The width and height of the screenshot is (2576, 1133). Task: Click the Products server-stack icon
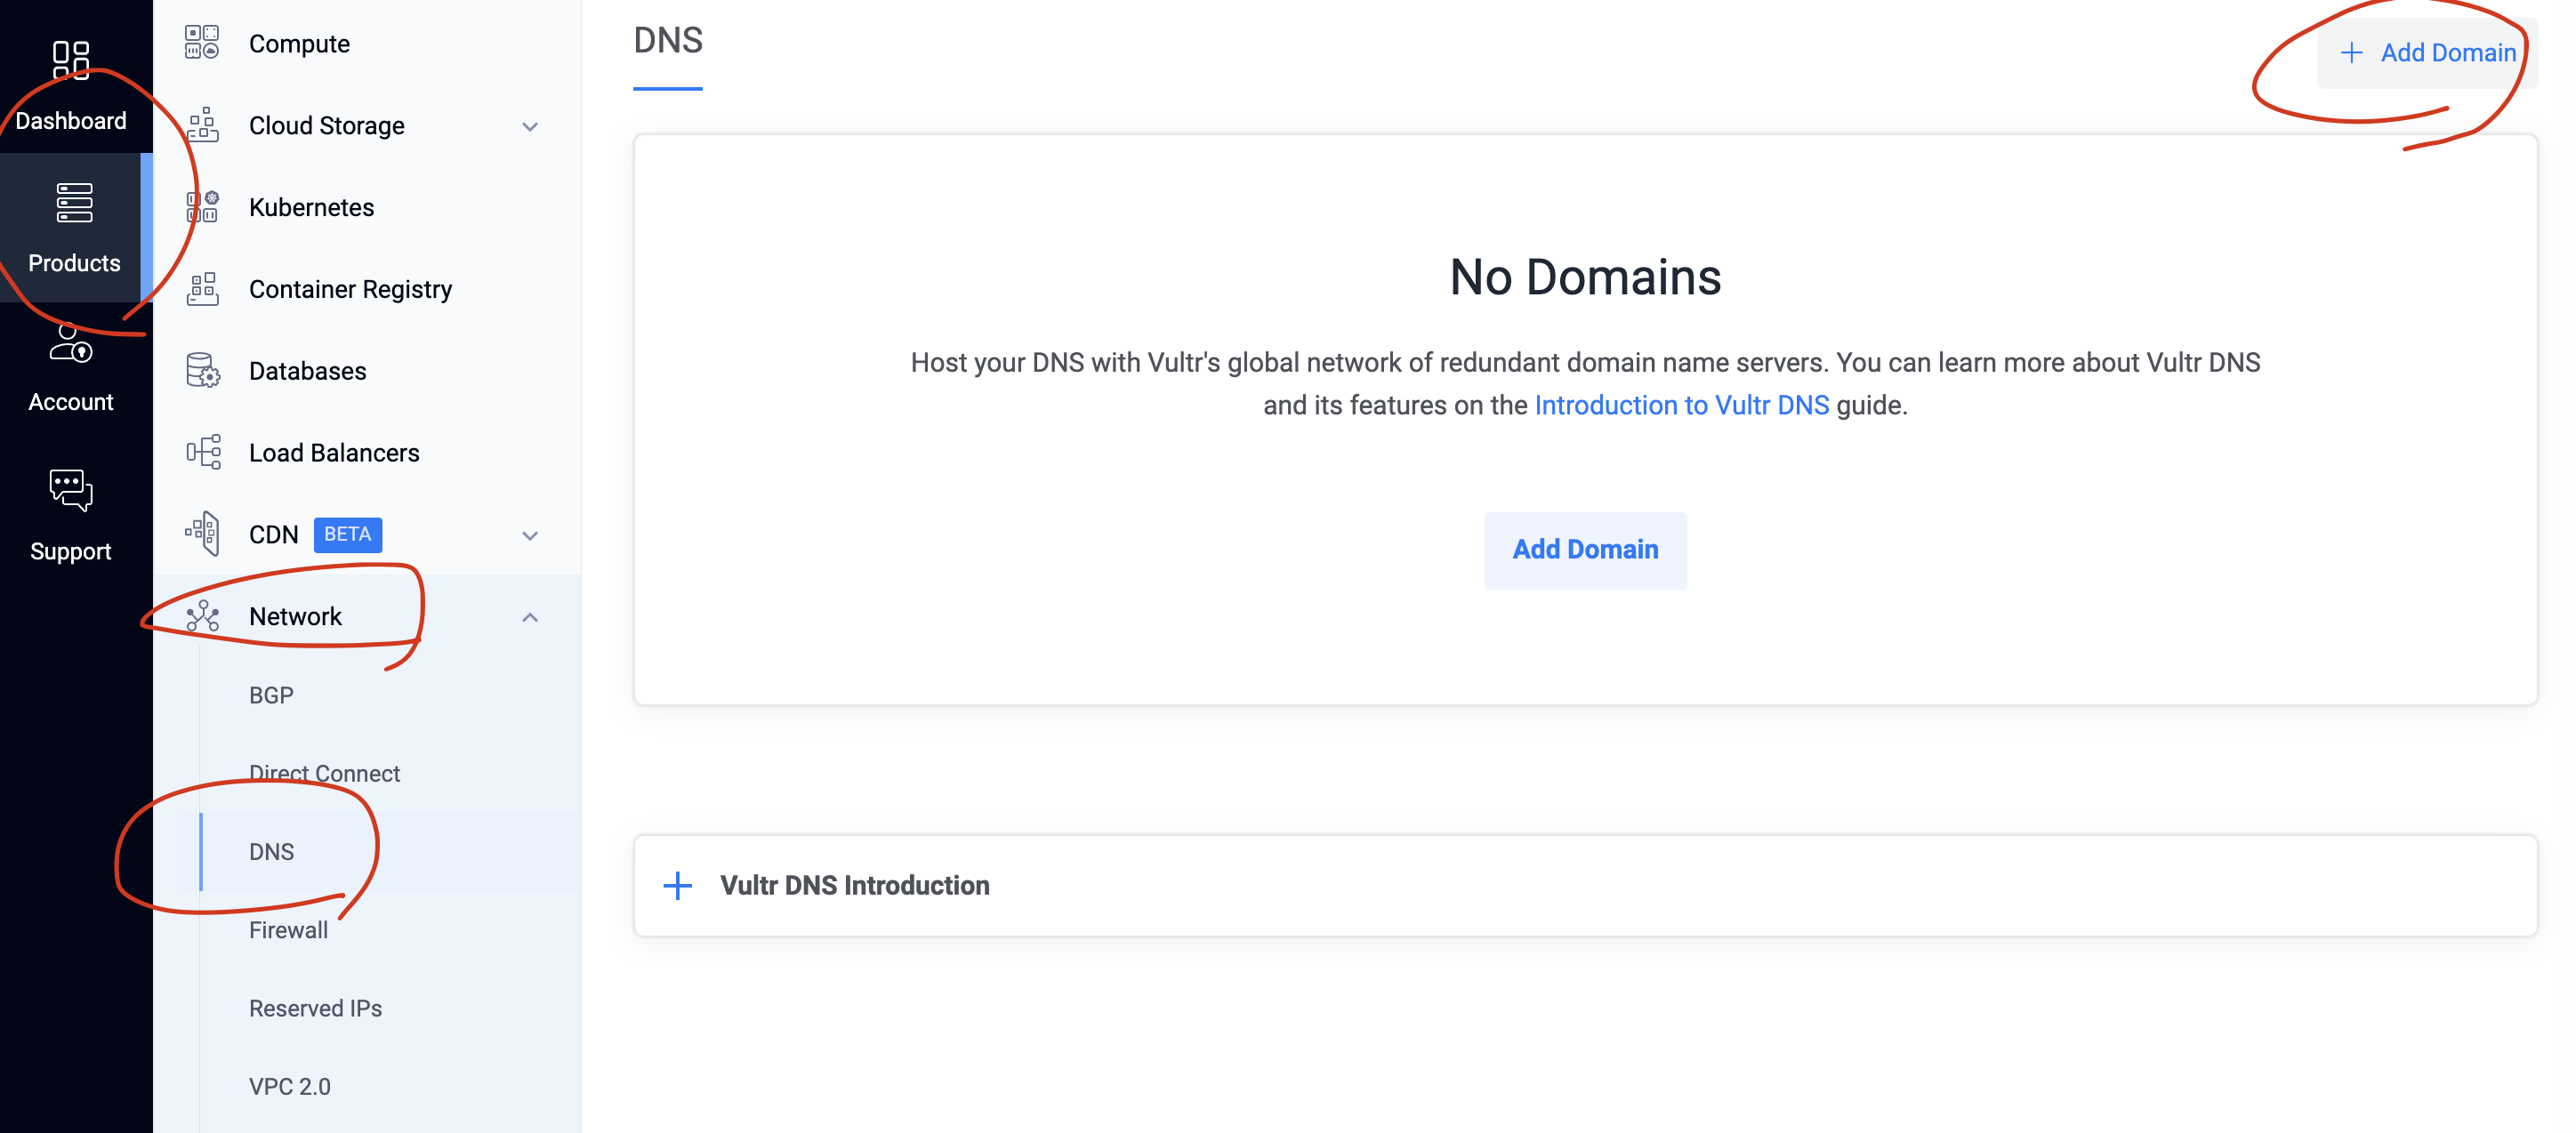(x=74, y=203)
